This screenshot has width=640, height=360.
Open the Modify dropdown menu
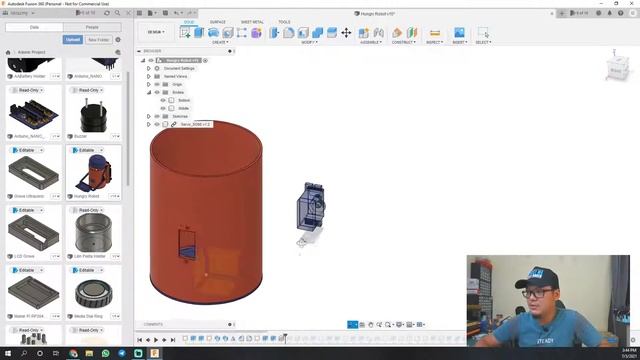309,42
